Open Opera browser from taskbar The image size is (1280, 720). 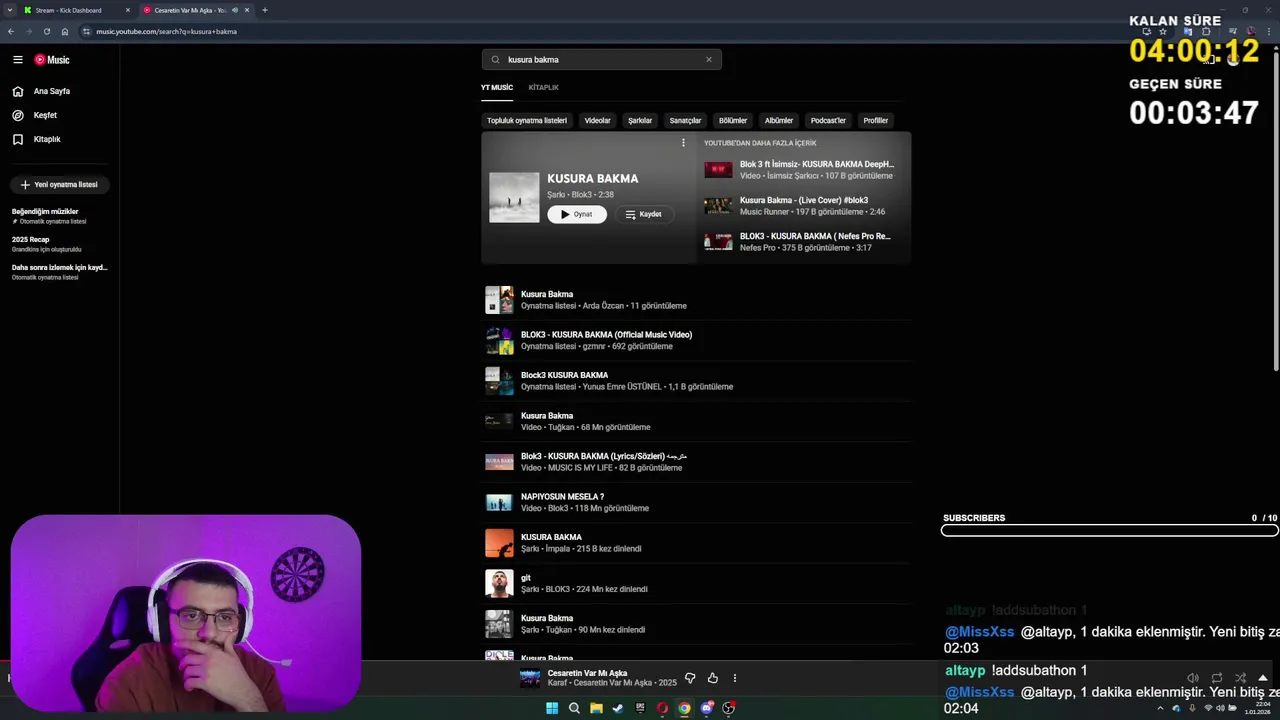662,708
